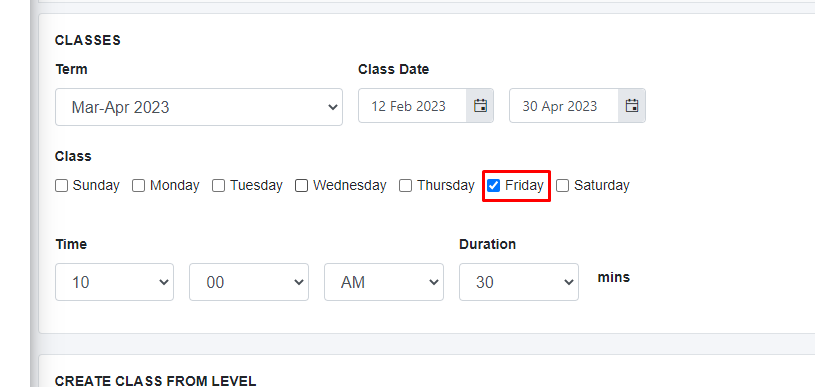Select Wednesday as a class day

click(x=301, y=185)
